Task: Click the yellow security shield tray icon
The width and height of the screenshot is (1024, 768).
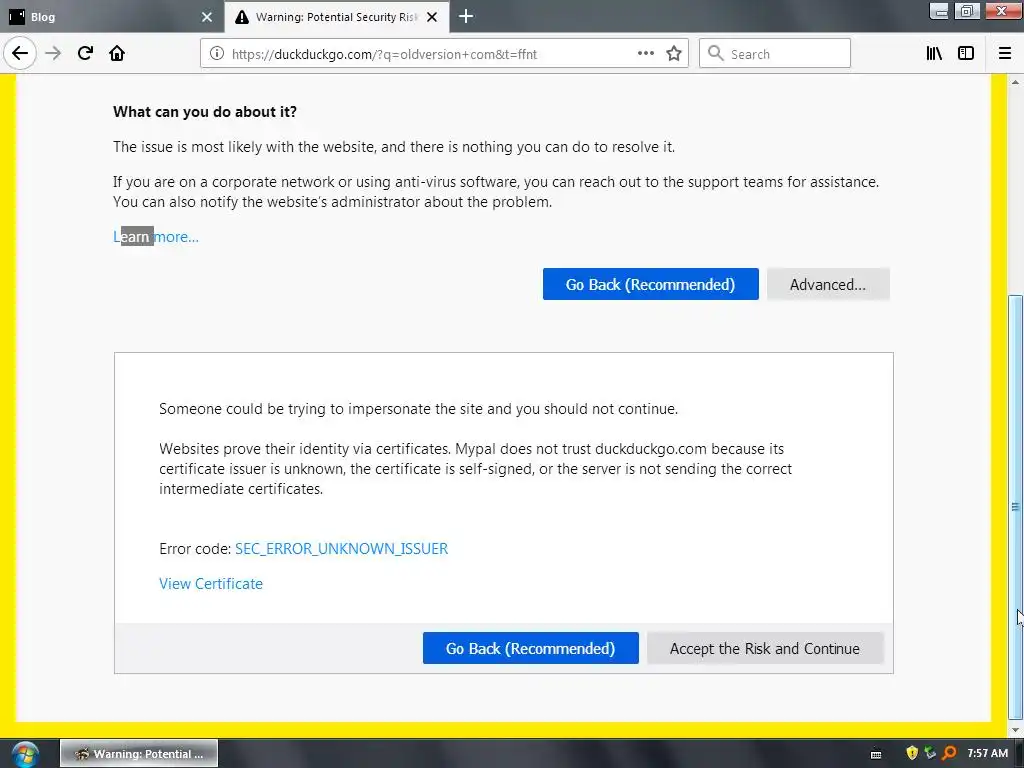Action: (x=912, y=753)
